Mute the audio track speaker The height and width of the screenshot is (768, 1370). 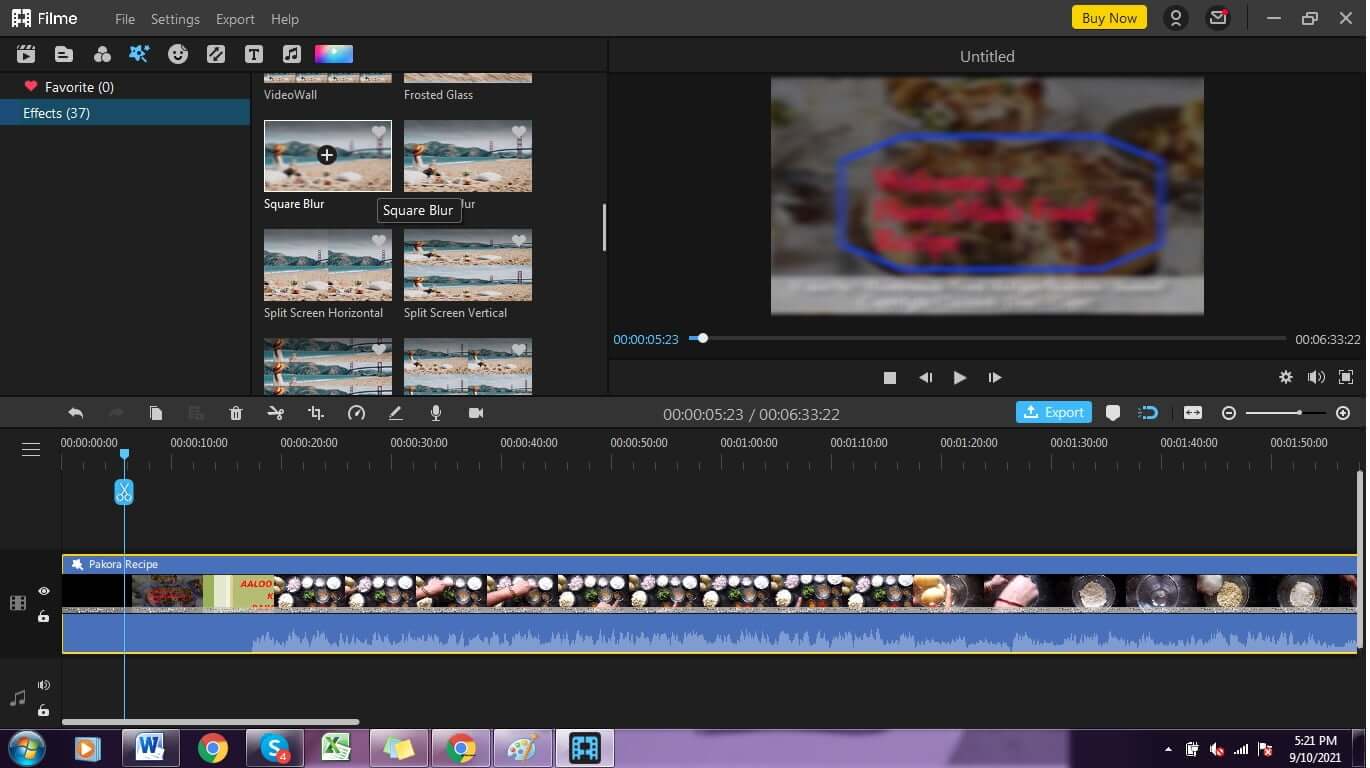pyautogui.click(x=44, y=685)
